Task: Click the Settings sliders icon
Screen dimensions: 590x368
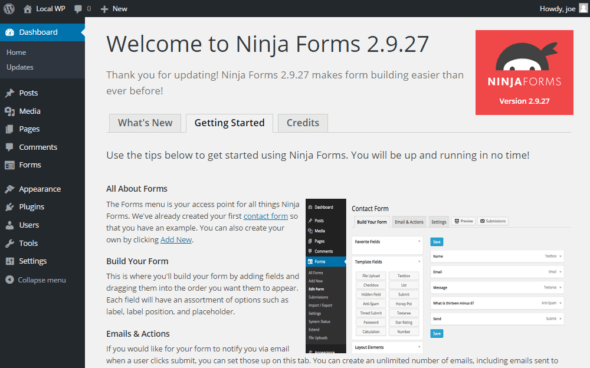Action: (10, 261)
